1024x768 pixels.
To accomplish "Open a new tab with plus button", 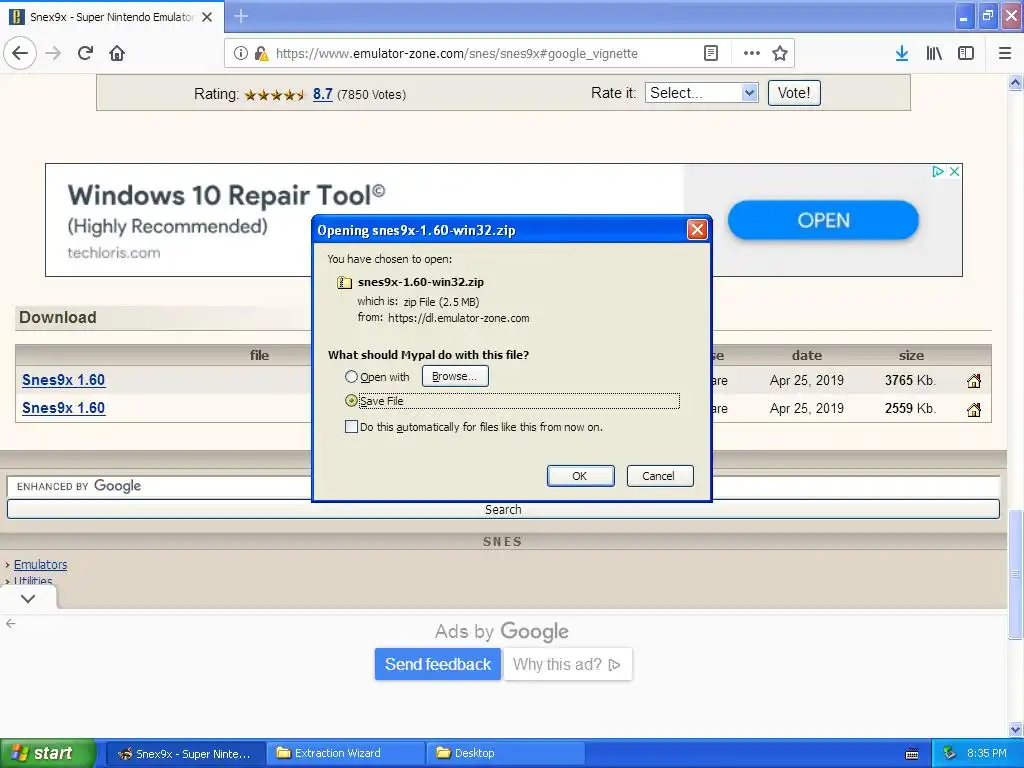I will 241,16.
